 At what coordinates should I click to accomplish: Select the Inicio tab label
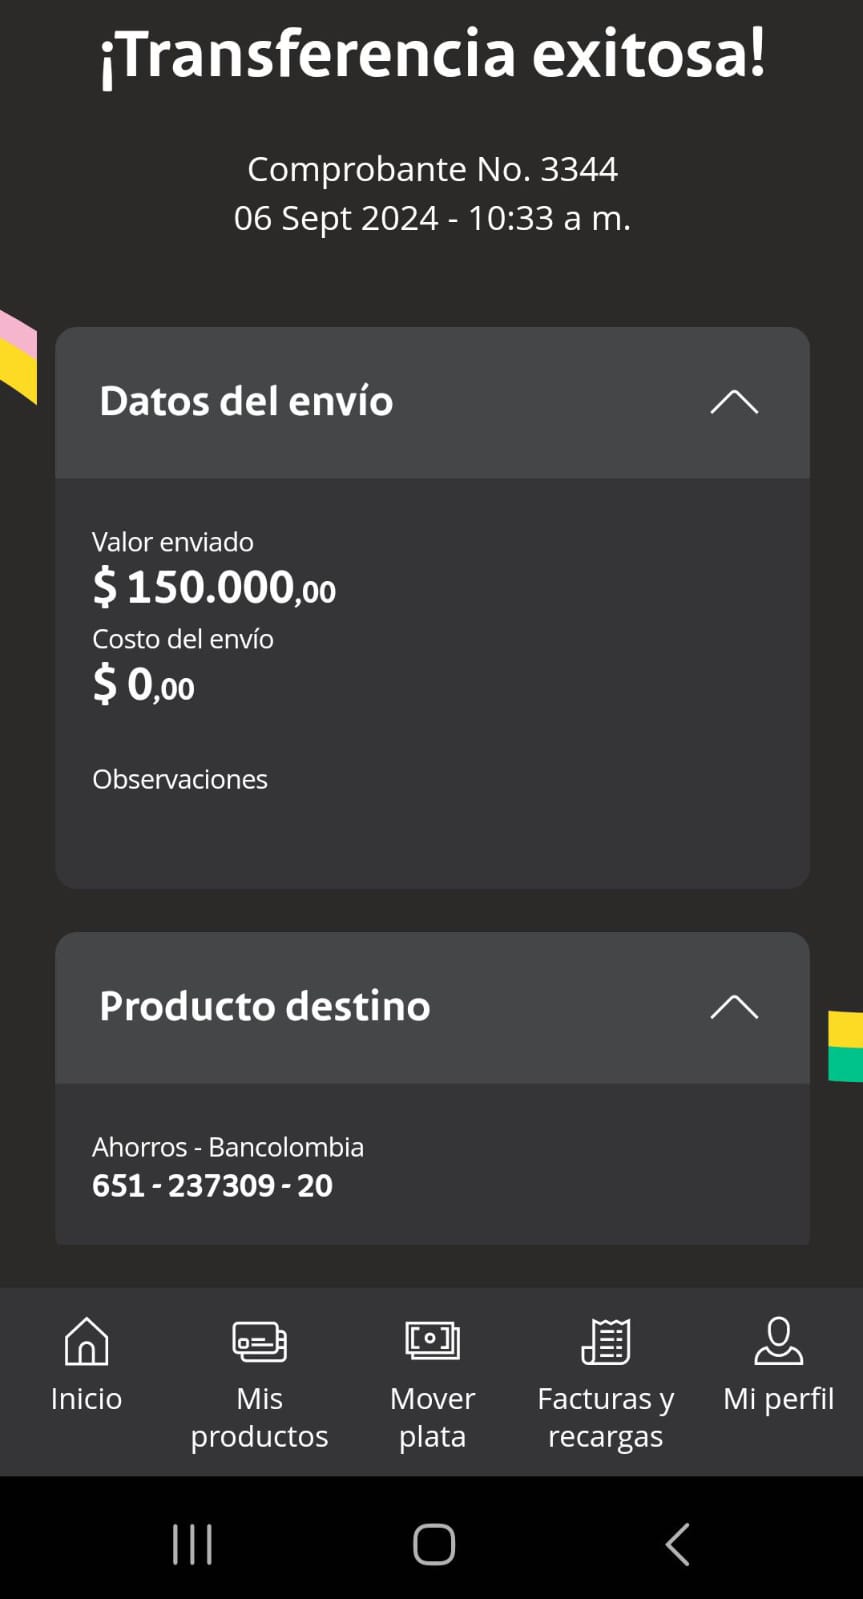(x=86, y=1399)
